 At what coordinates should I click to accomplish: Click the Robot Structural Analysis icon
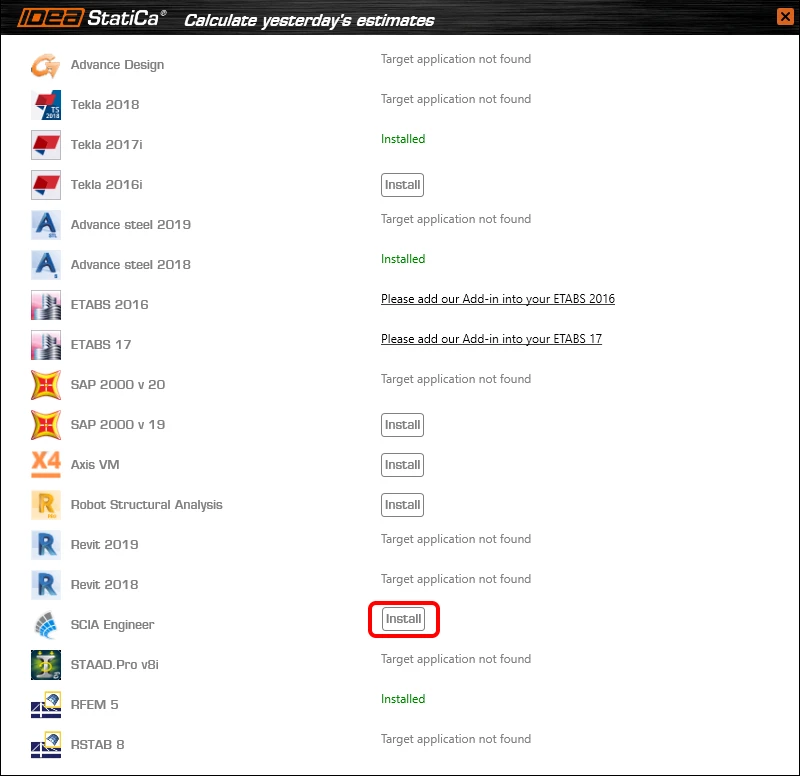click(46, 505)
